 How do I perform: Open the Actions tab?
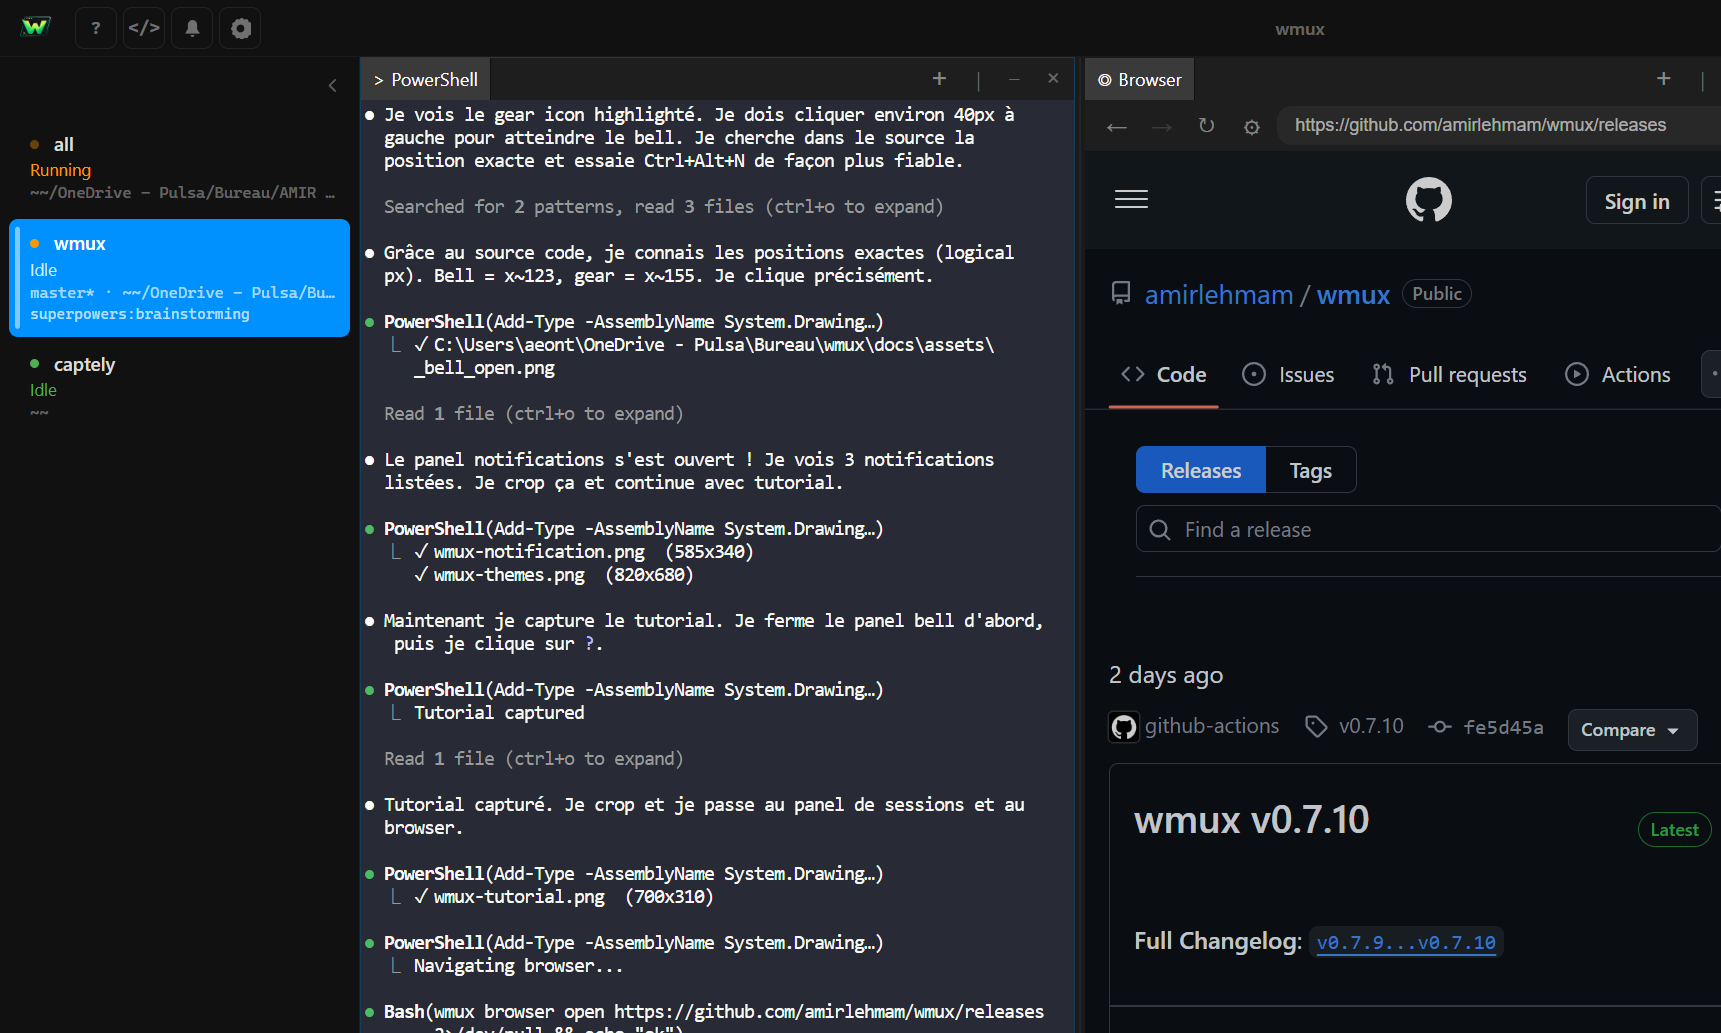tap(1617, 375)
